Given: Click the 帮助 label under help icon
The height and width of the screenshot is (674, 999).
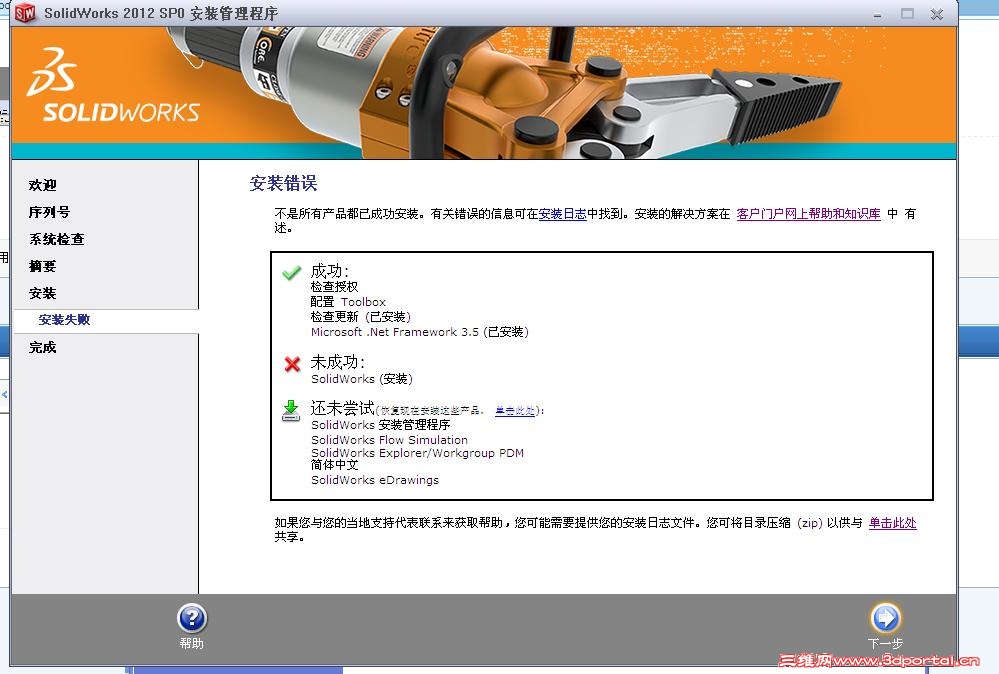Looking at the screenshot, I should point(192,643).
